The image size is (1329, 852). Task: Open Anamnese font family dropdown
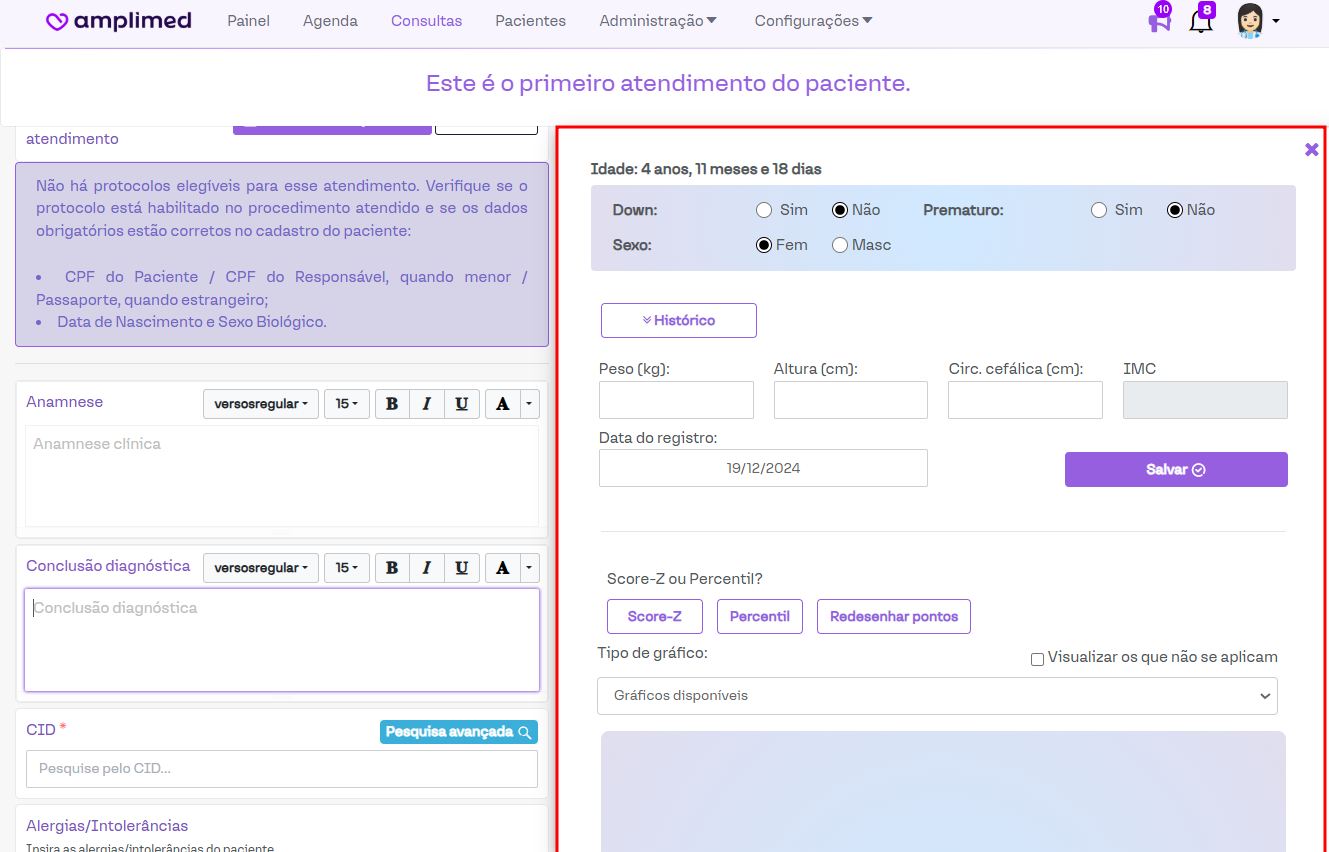(260, 404)
